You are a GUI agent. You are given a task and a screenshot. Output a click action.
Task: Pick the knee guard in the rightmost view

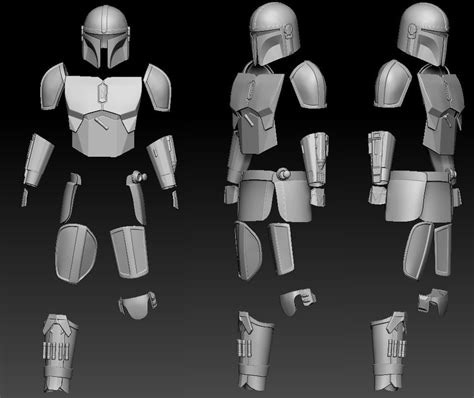coord(433,302)
